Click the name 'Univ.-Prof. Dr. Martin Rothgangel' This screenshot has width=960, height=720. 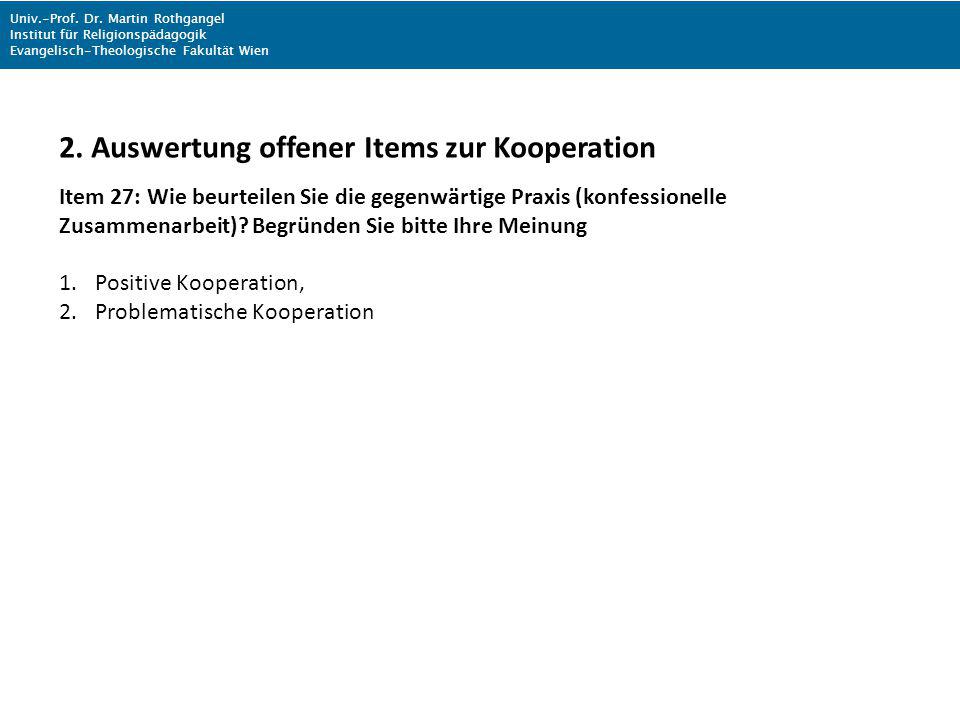pos(117,18)
